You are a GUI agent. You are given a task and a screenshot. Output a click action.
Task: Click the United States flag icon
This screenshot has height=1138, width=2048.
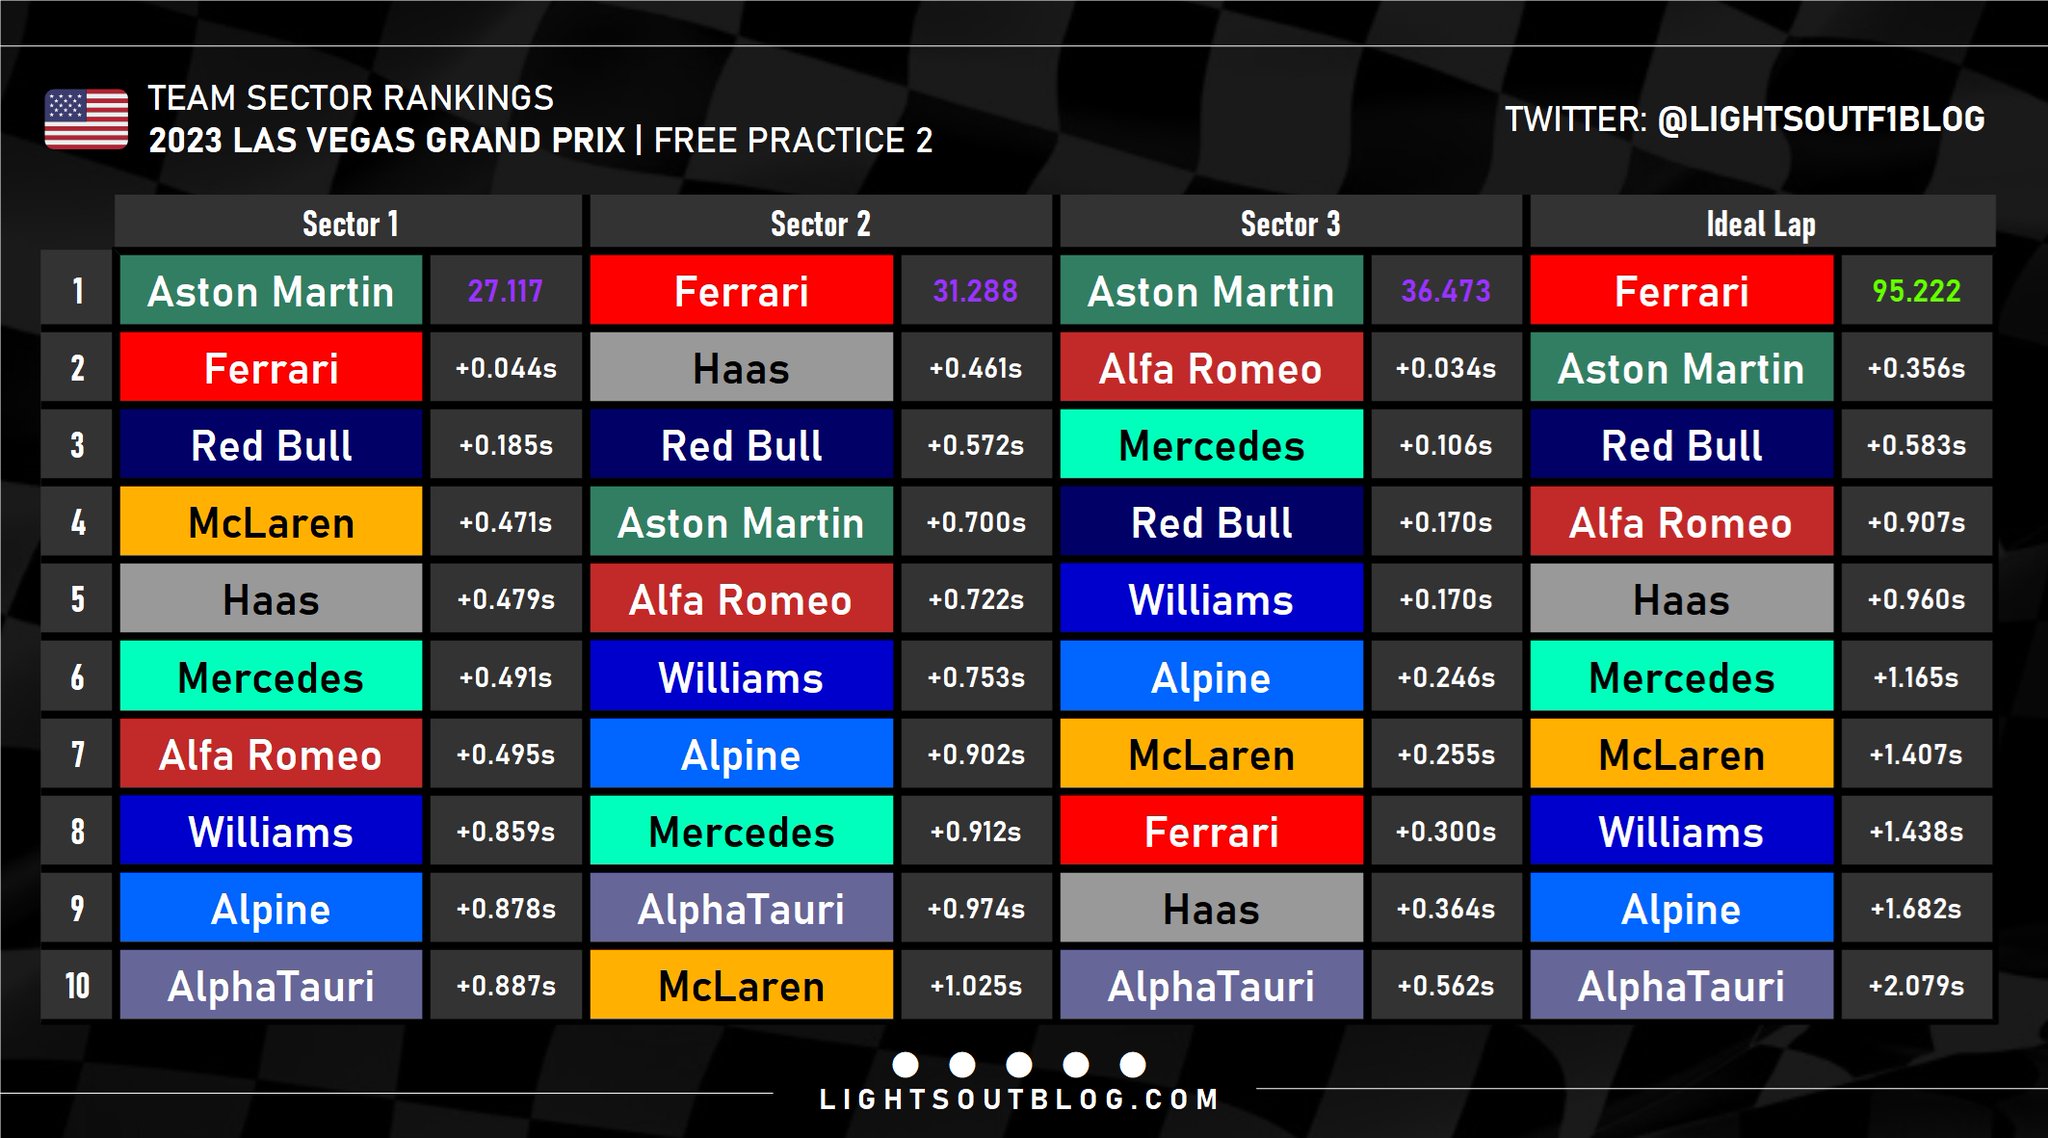(86, 119)
